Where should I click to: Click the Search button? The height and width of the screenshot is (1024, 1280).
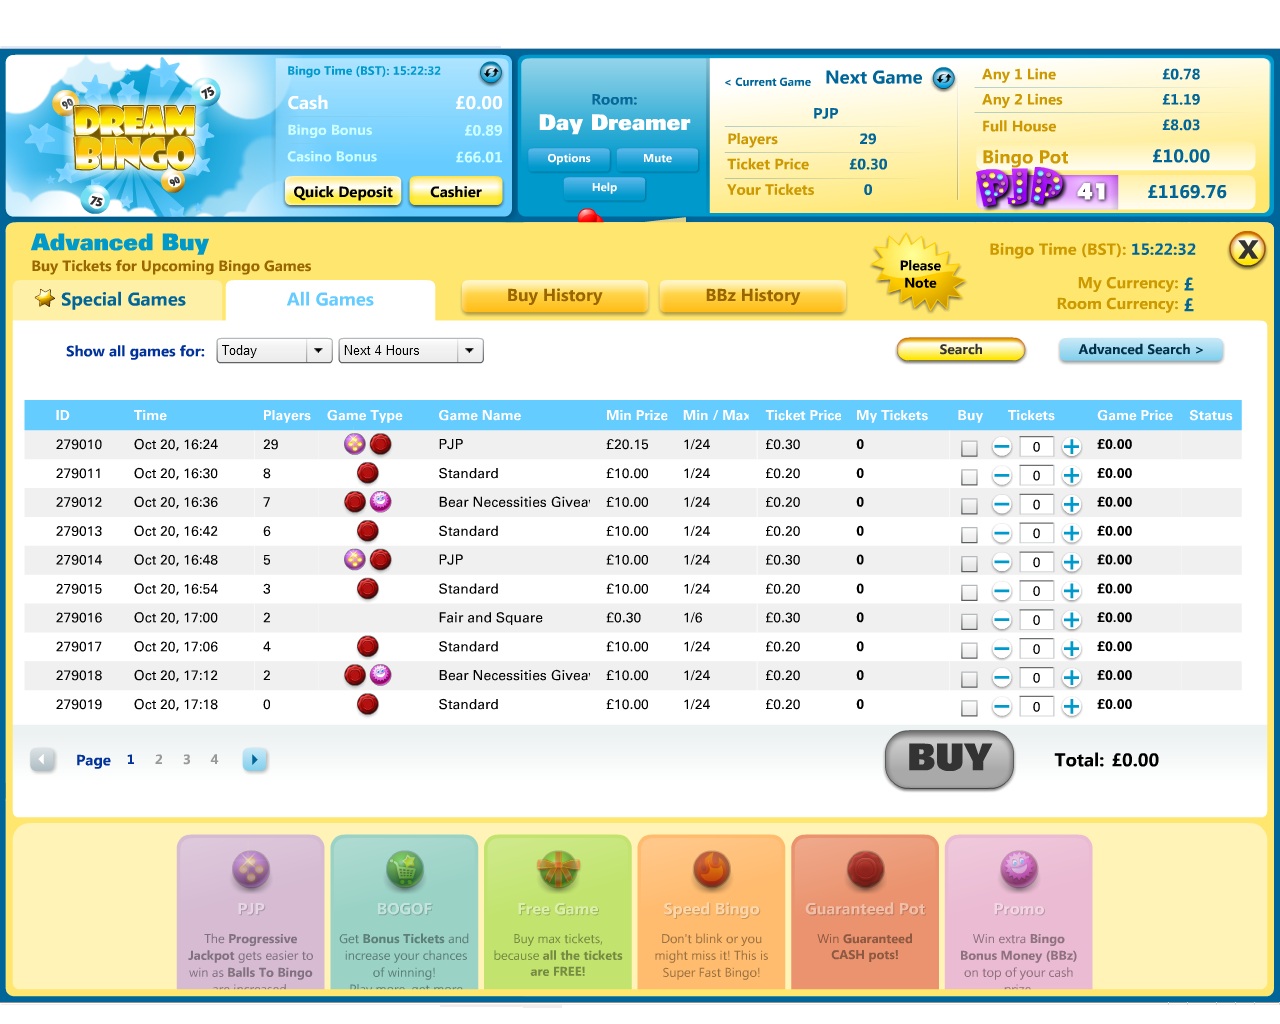[x=960, y=350]
